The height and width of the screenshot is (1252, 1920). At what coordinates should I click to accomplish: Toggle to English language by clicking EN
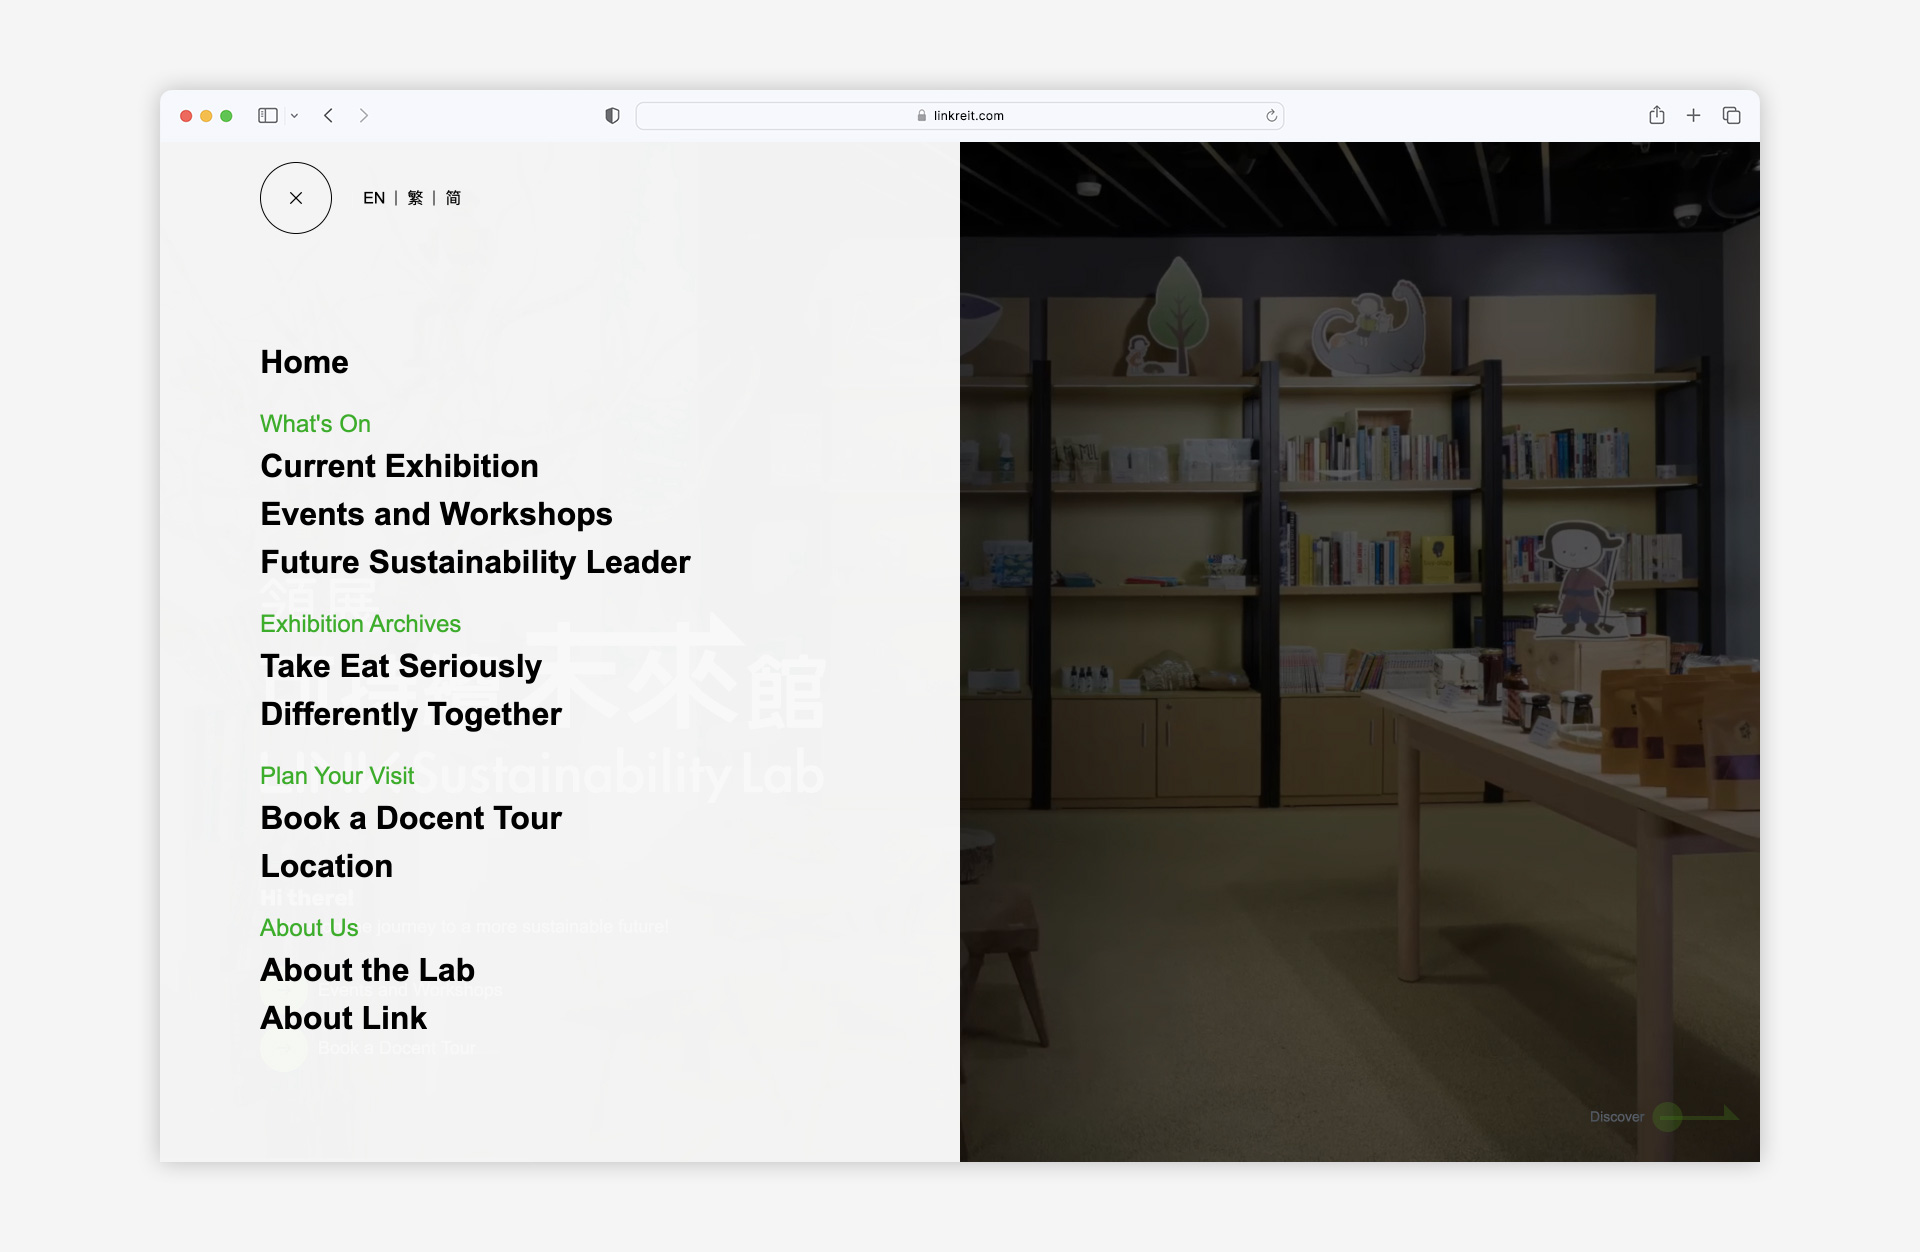point(374,197)
